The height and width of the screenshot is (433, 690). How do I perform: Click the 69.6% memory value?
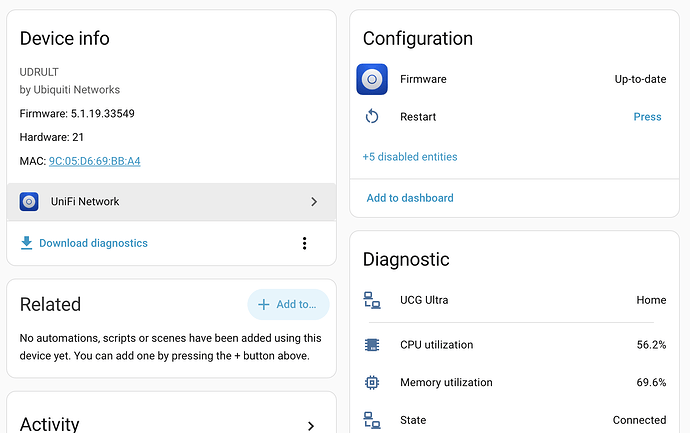click(x=651, y=382)
